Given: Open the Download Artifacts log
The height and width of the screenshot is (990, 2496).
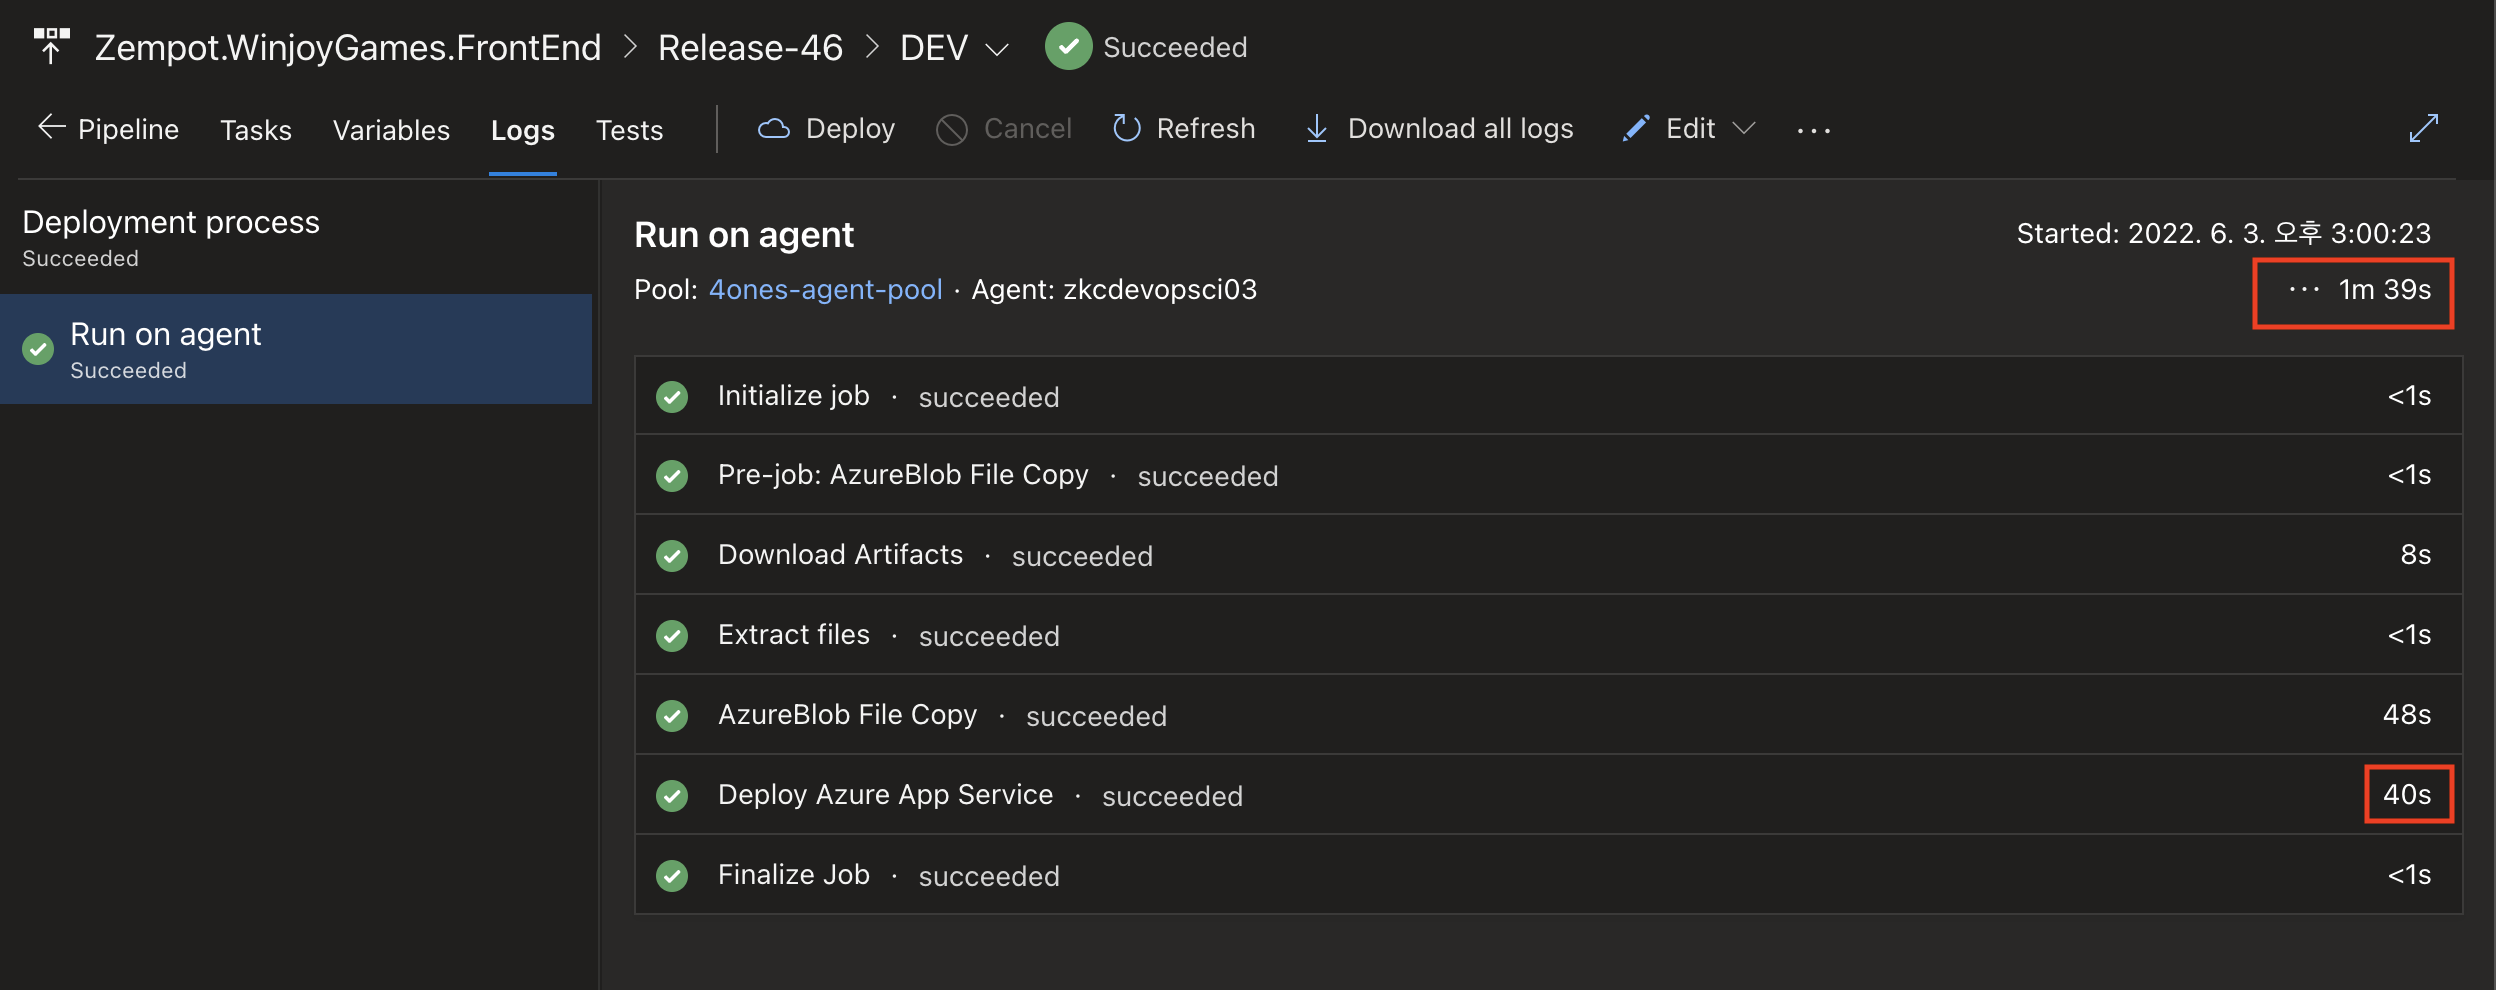Looking at the screenshot, I should click(1548, 555).
